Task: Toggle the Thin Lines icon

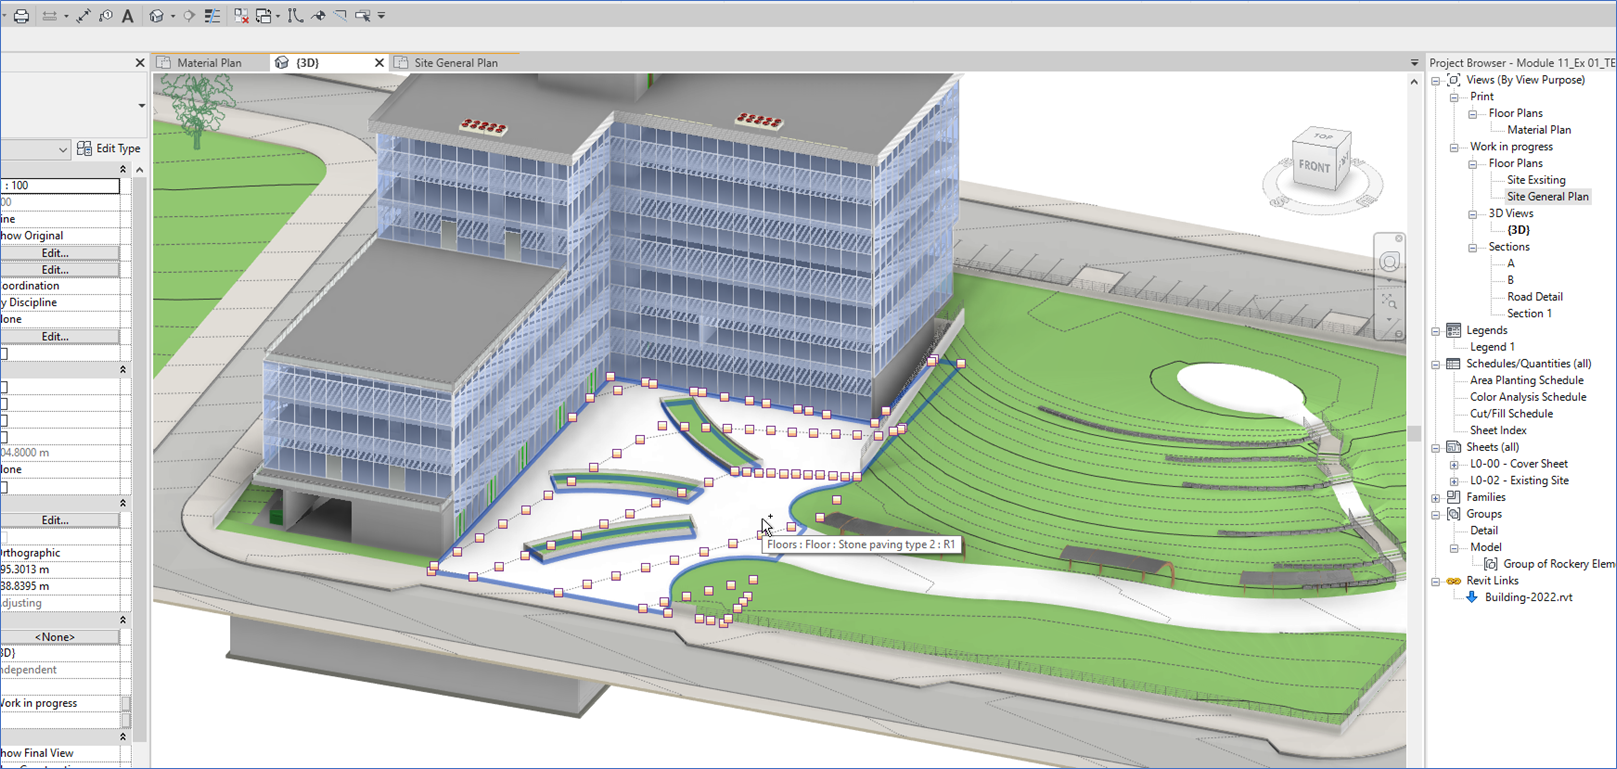Action: tap(212, 16)
